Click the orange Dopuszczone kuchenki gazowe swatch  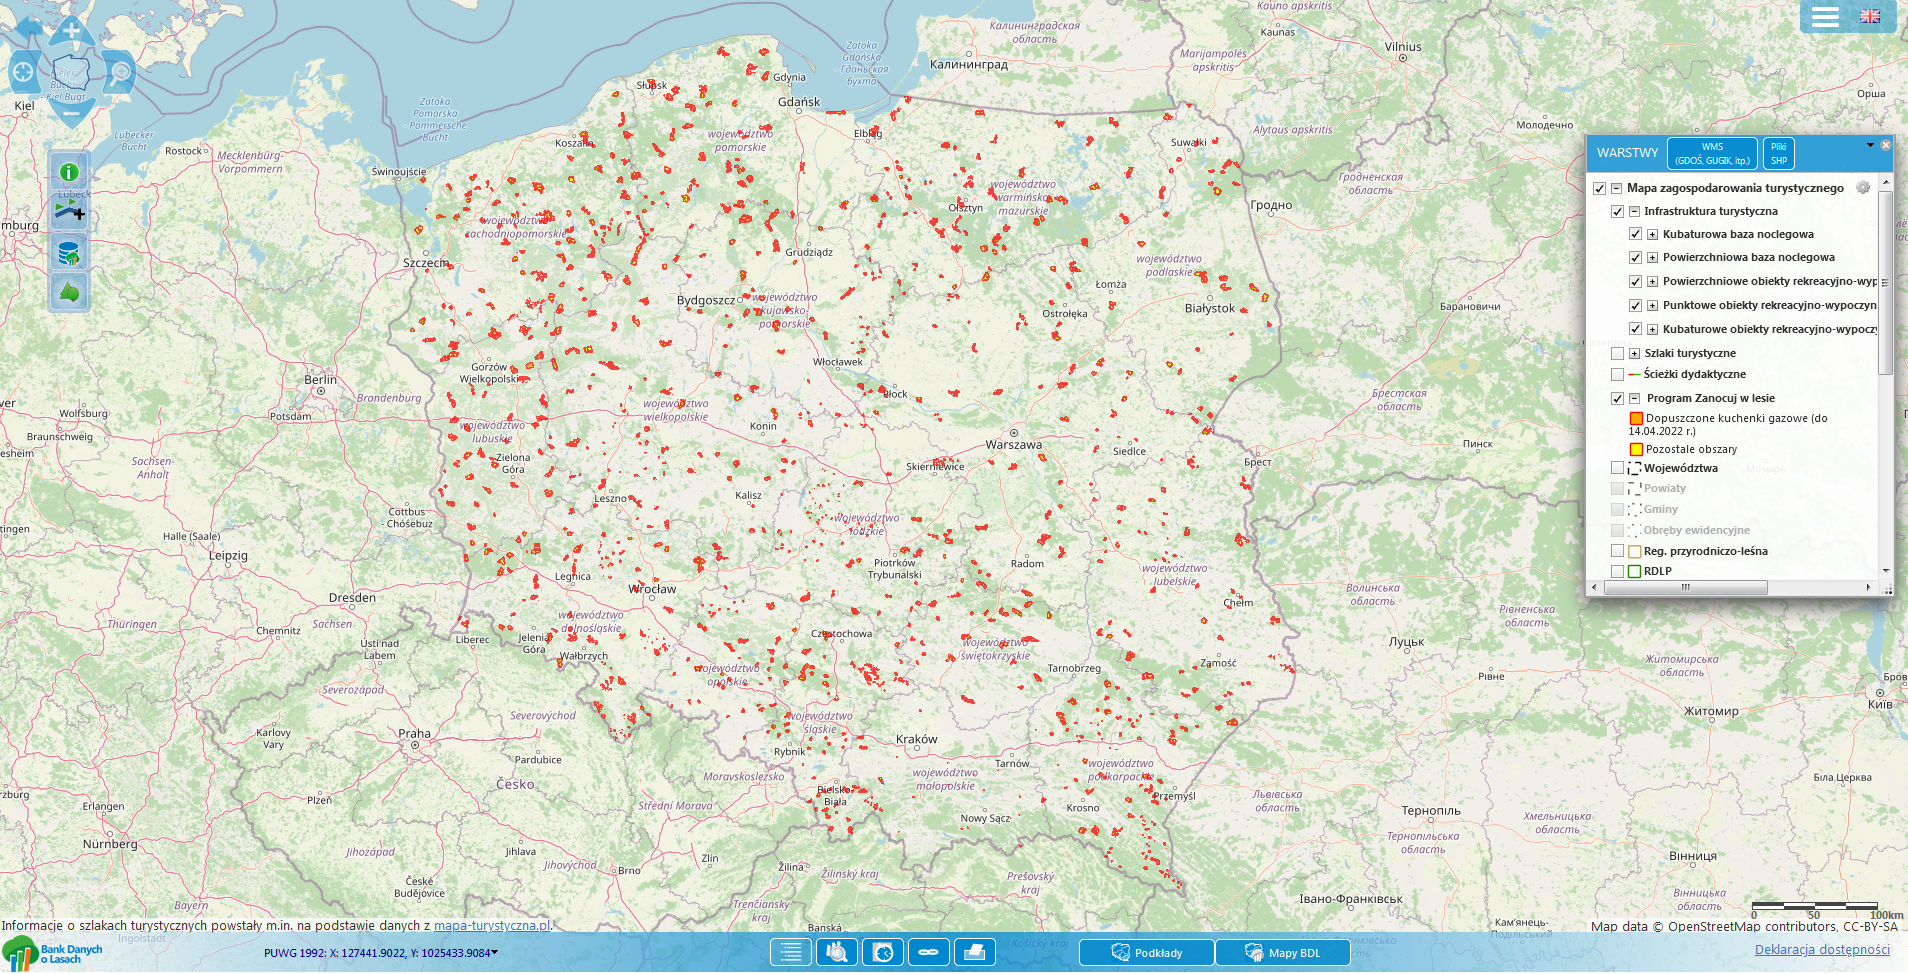pos(1636,419)
